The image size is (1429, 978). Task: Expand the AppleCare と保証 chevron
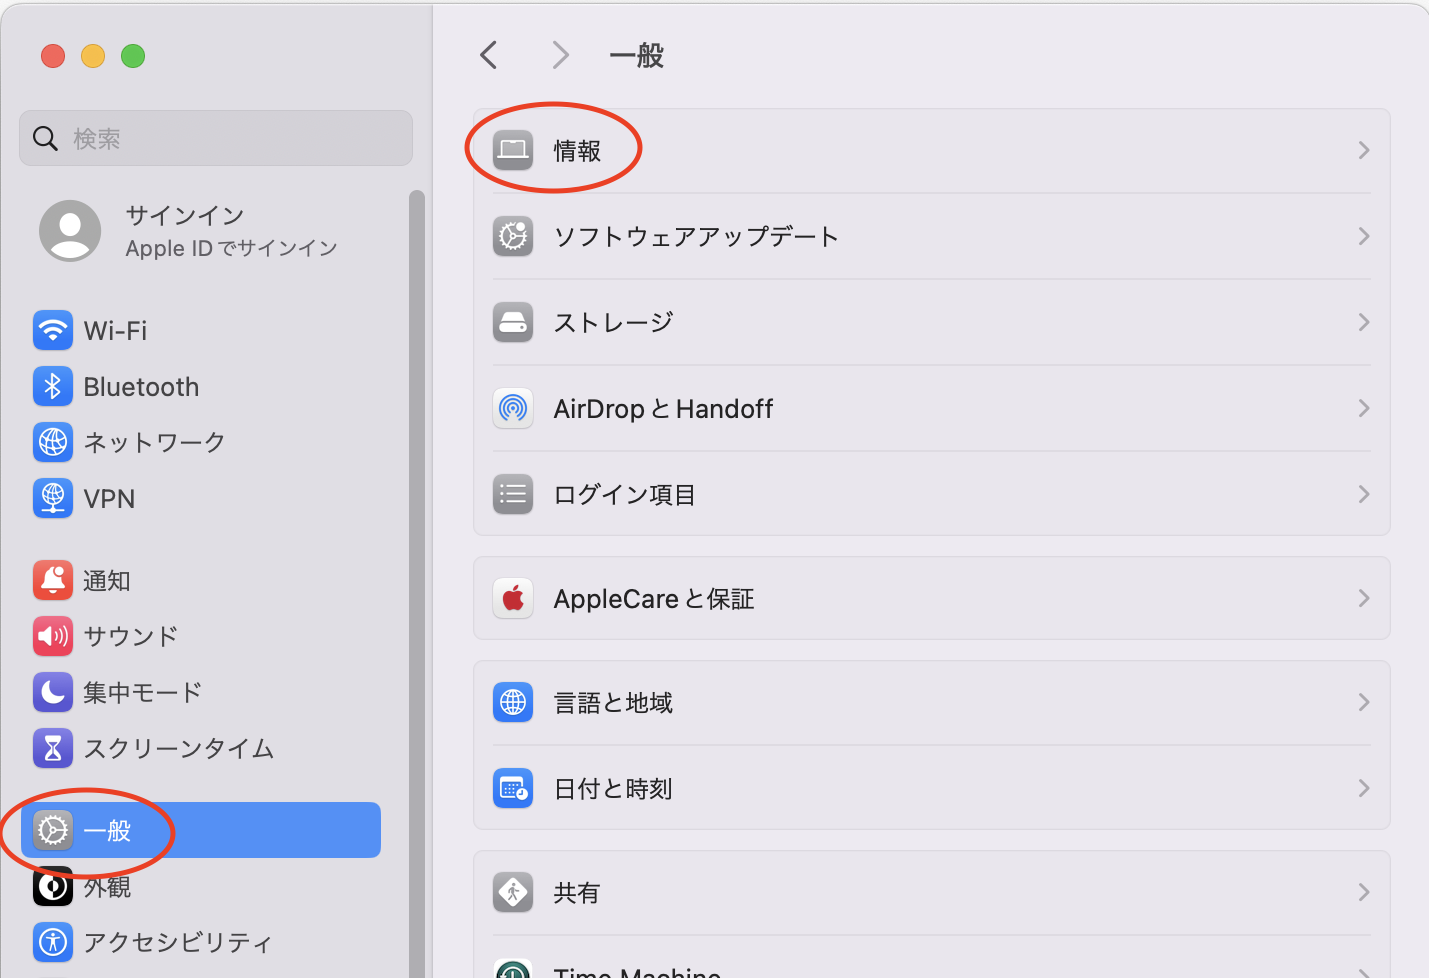[x=1364, y=598]
